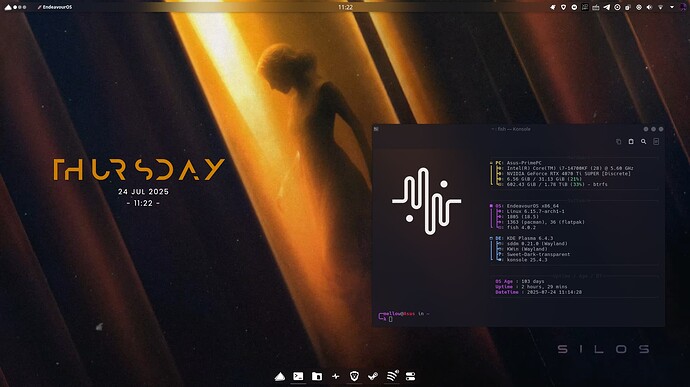Expand hidden system tray icons arrow
This screenshot has width=690, height=387.
(x=672, y=7)
